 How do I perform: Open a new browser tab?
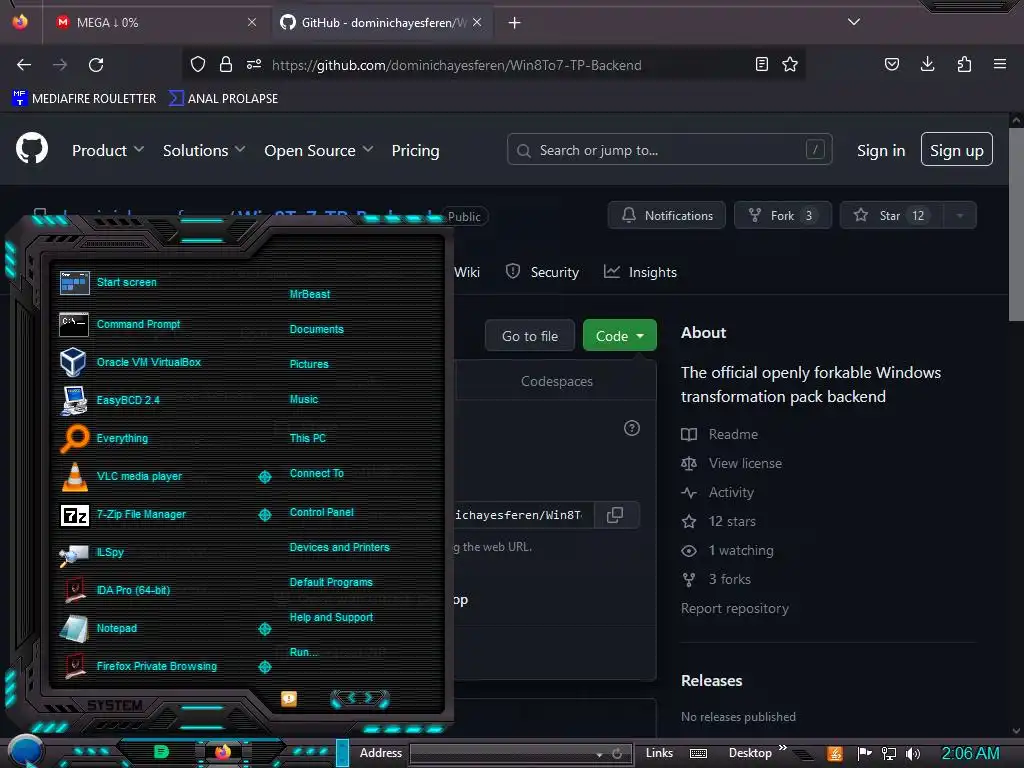pos(515,22)
